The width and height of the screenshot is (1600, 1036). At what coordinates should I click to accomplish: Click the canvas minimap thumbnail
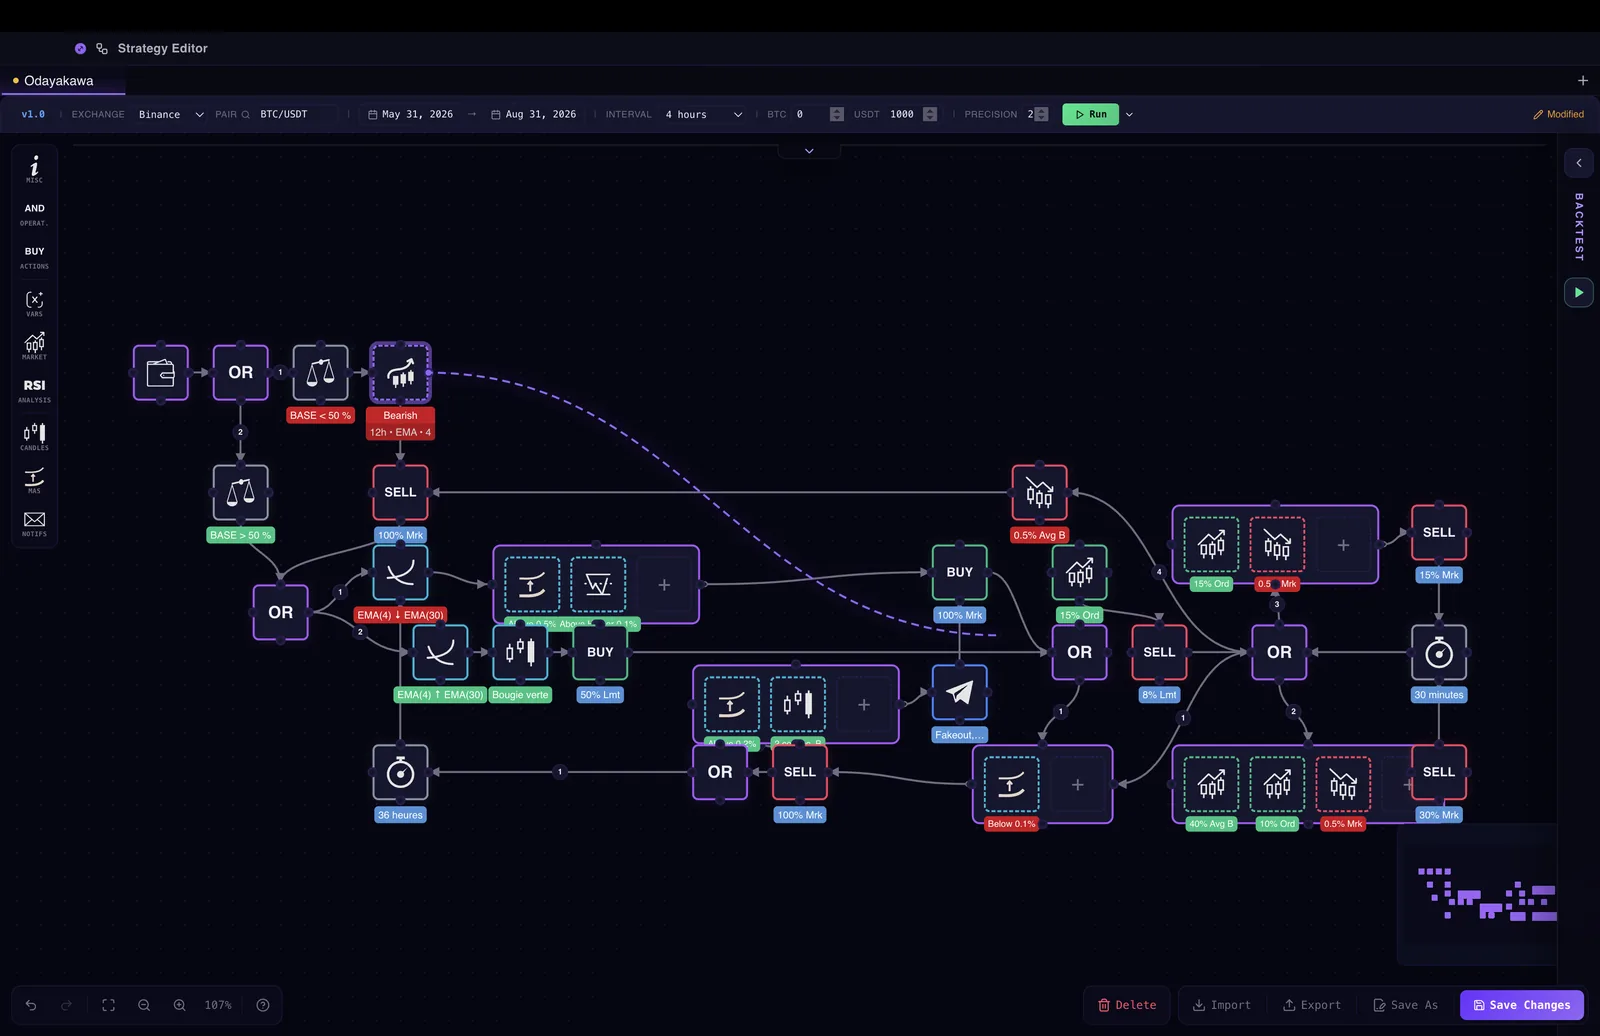pyautogui.click(x=1478, y=893)
